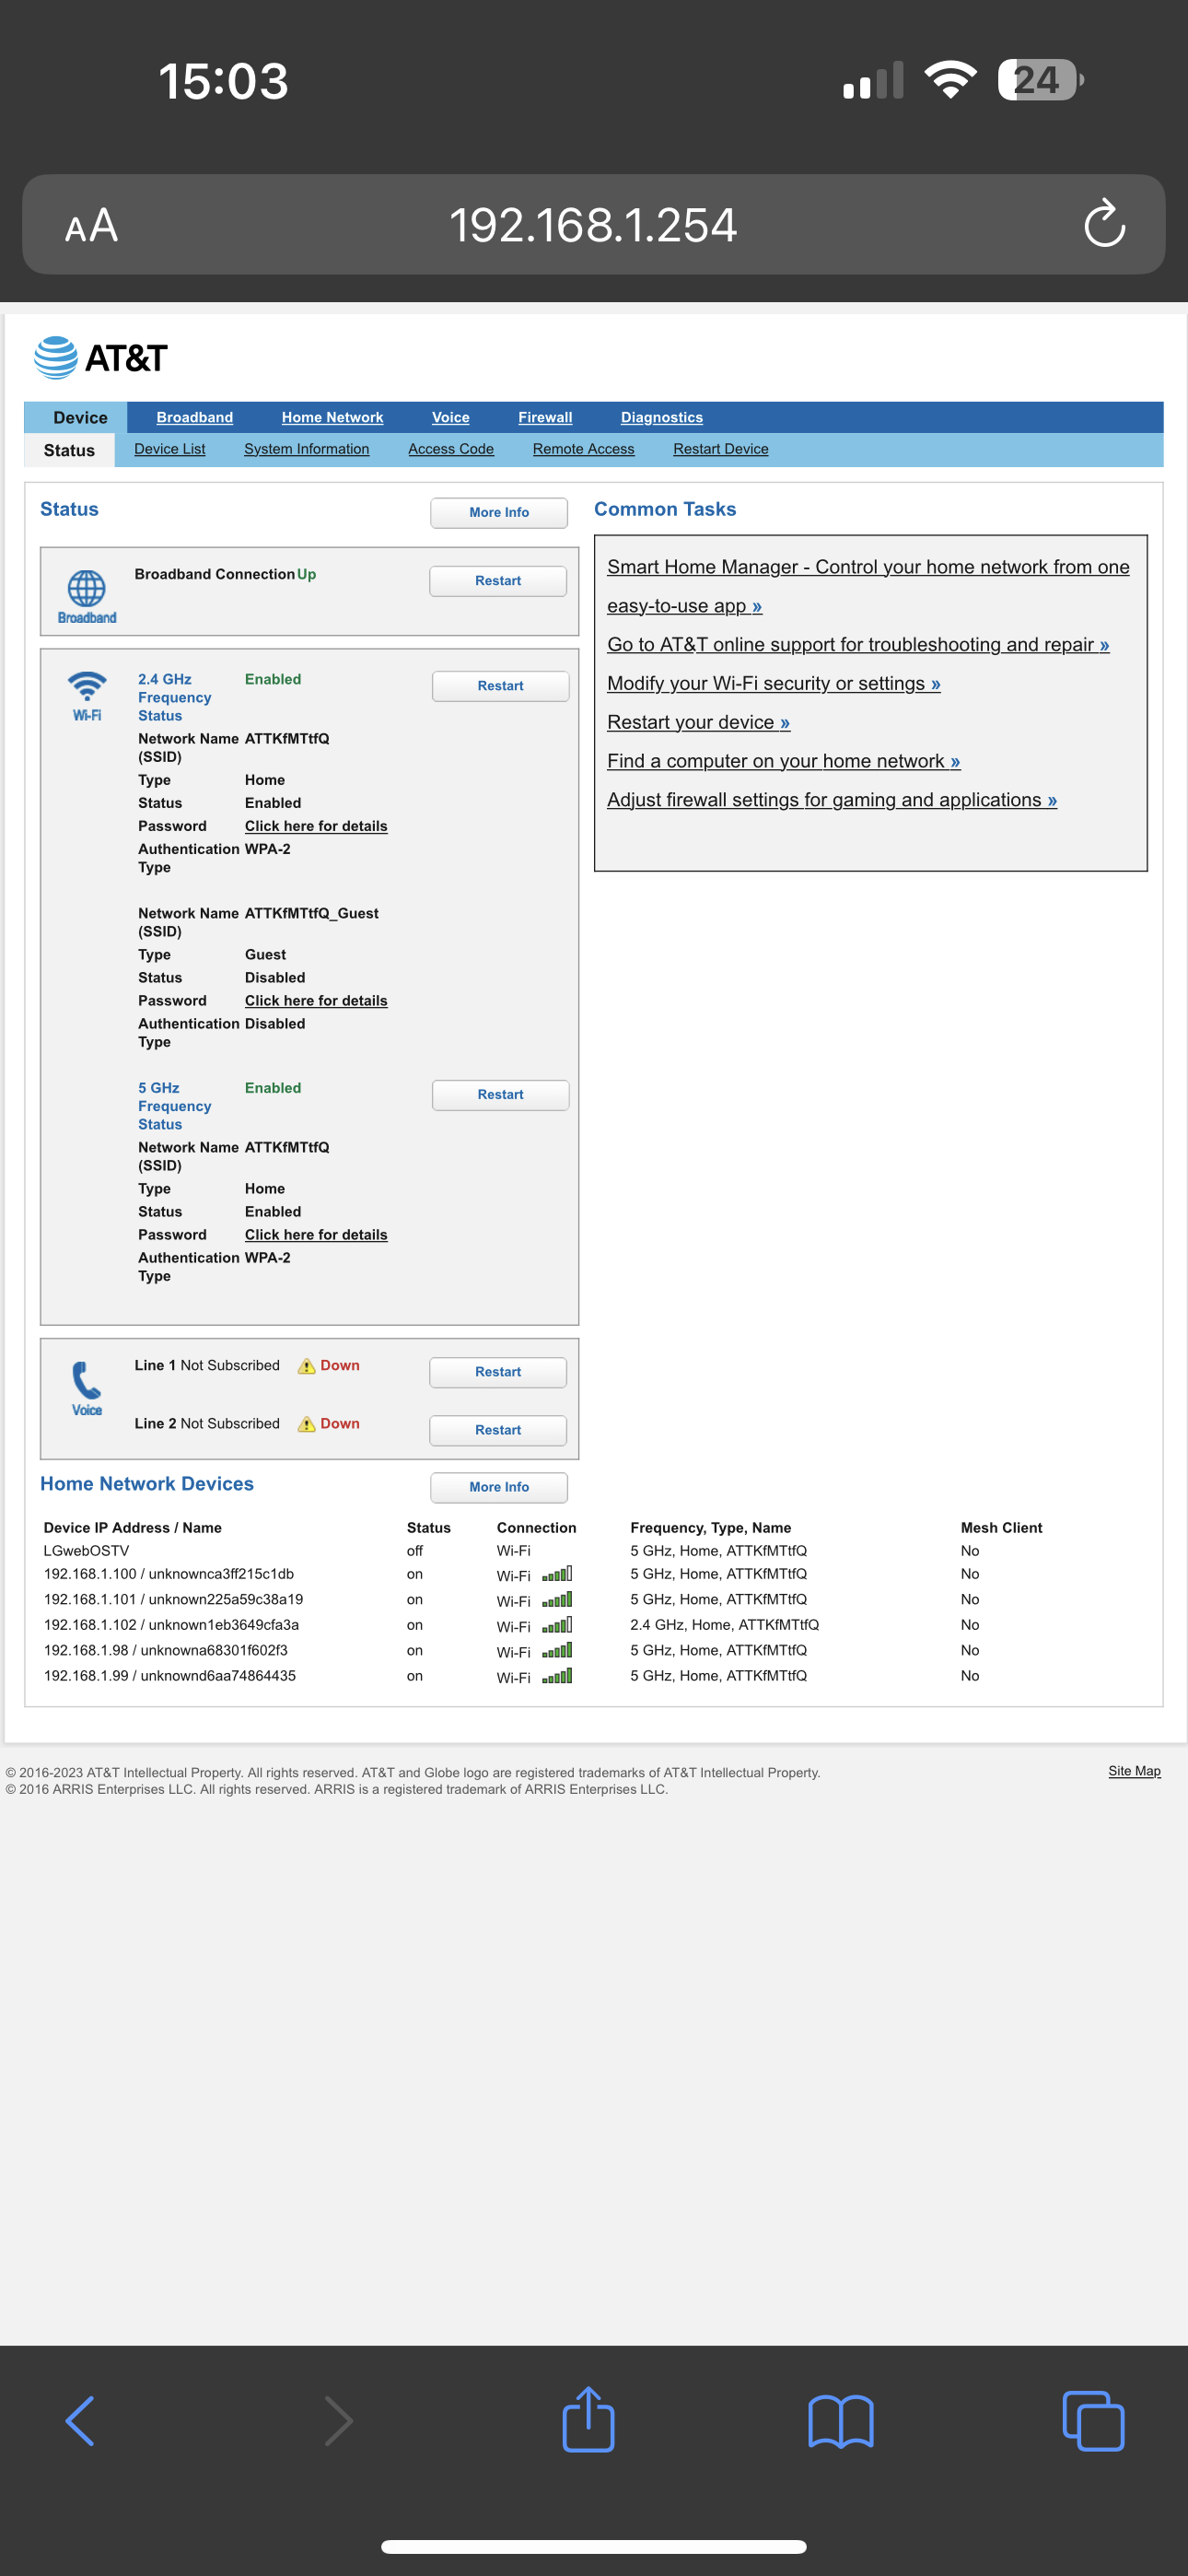The image size is (1188, 2576).
Task: Click the 5 GHz Frequency Status label
Action: 174,1106
